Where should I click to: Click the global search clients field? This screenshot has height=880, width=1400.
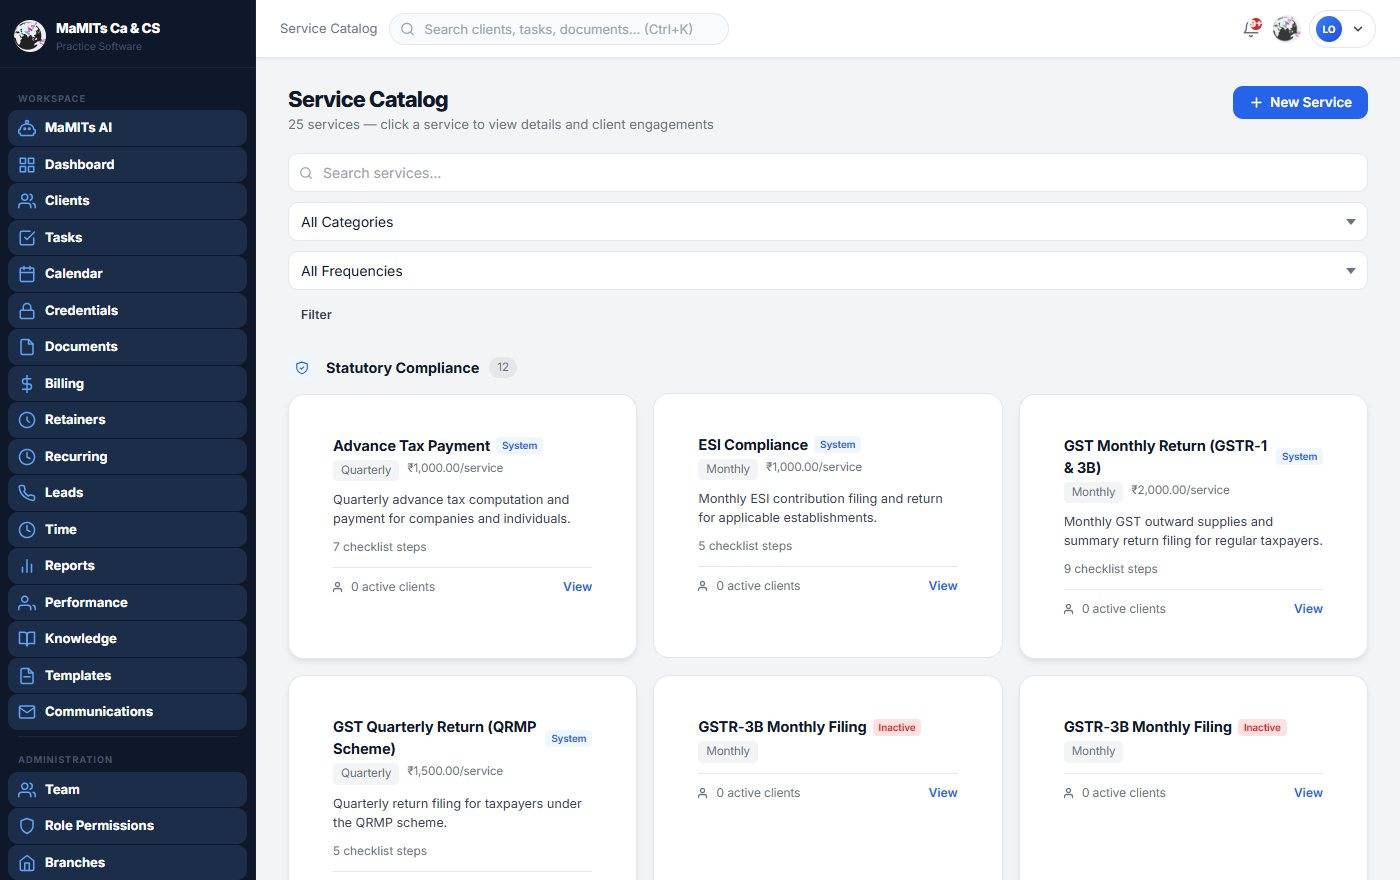pyautogui.click(x=558, y=29)
